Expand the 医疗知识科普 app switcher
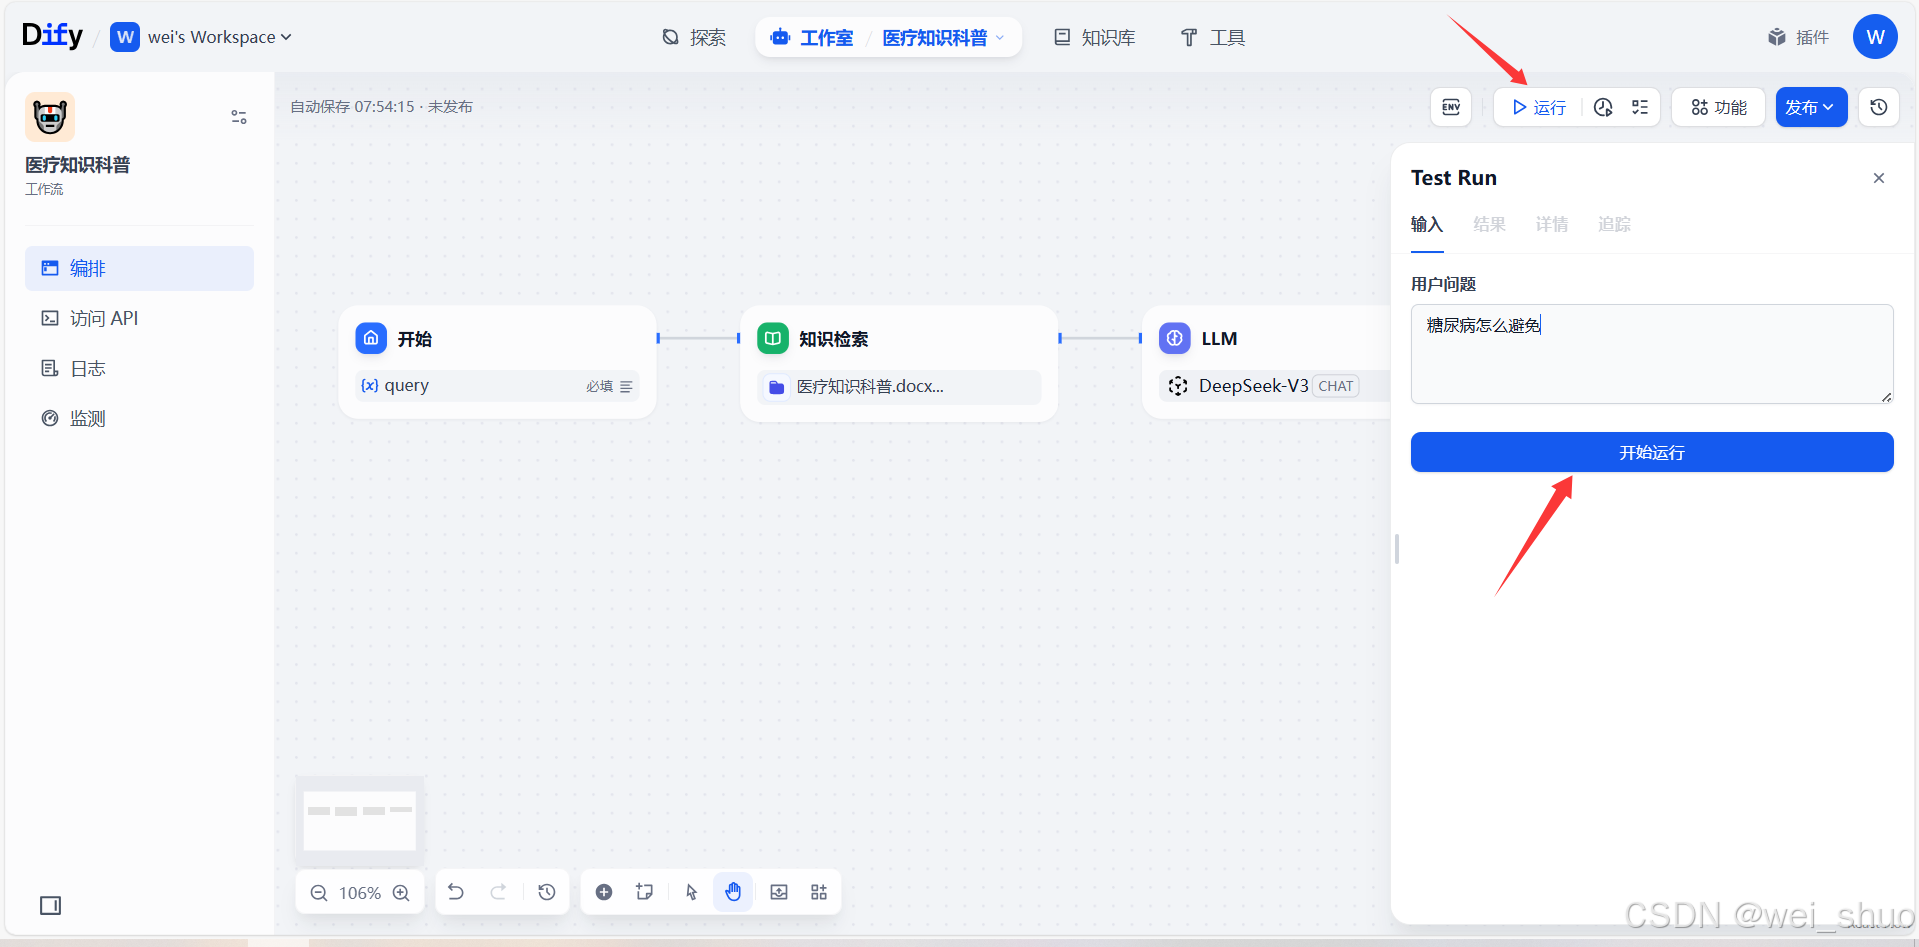 point(943,38)
